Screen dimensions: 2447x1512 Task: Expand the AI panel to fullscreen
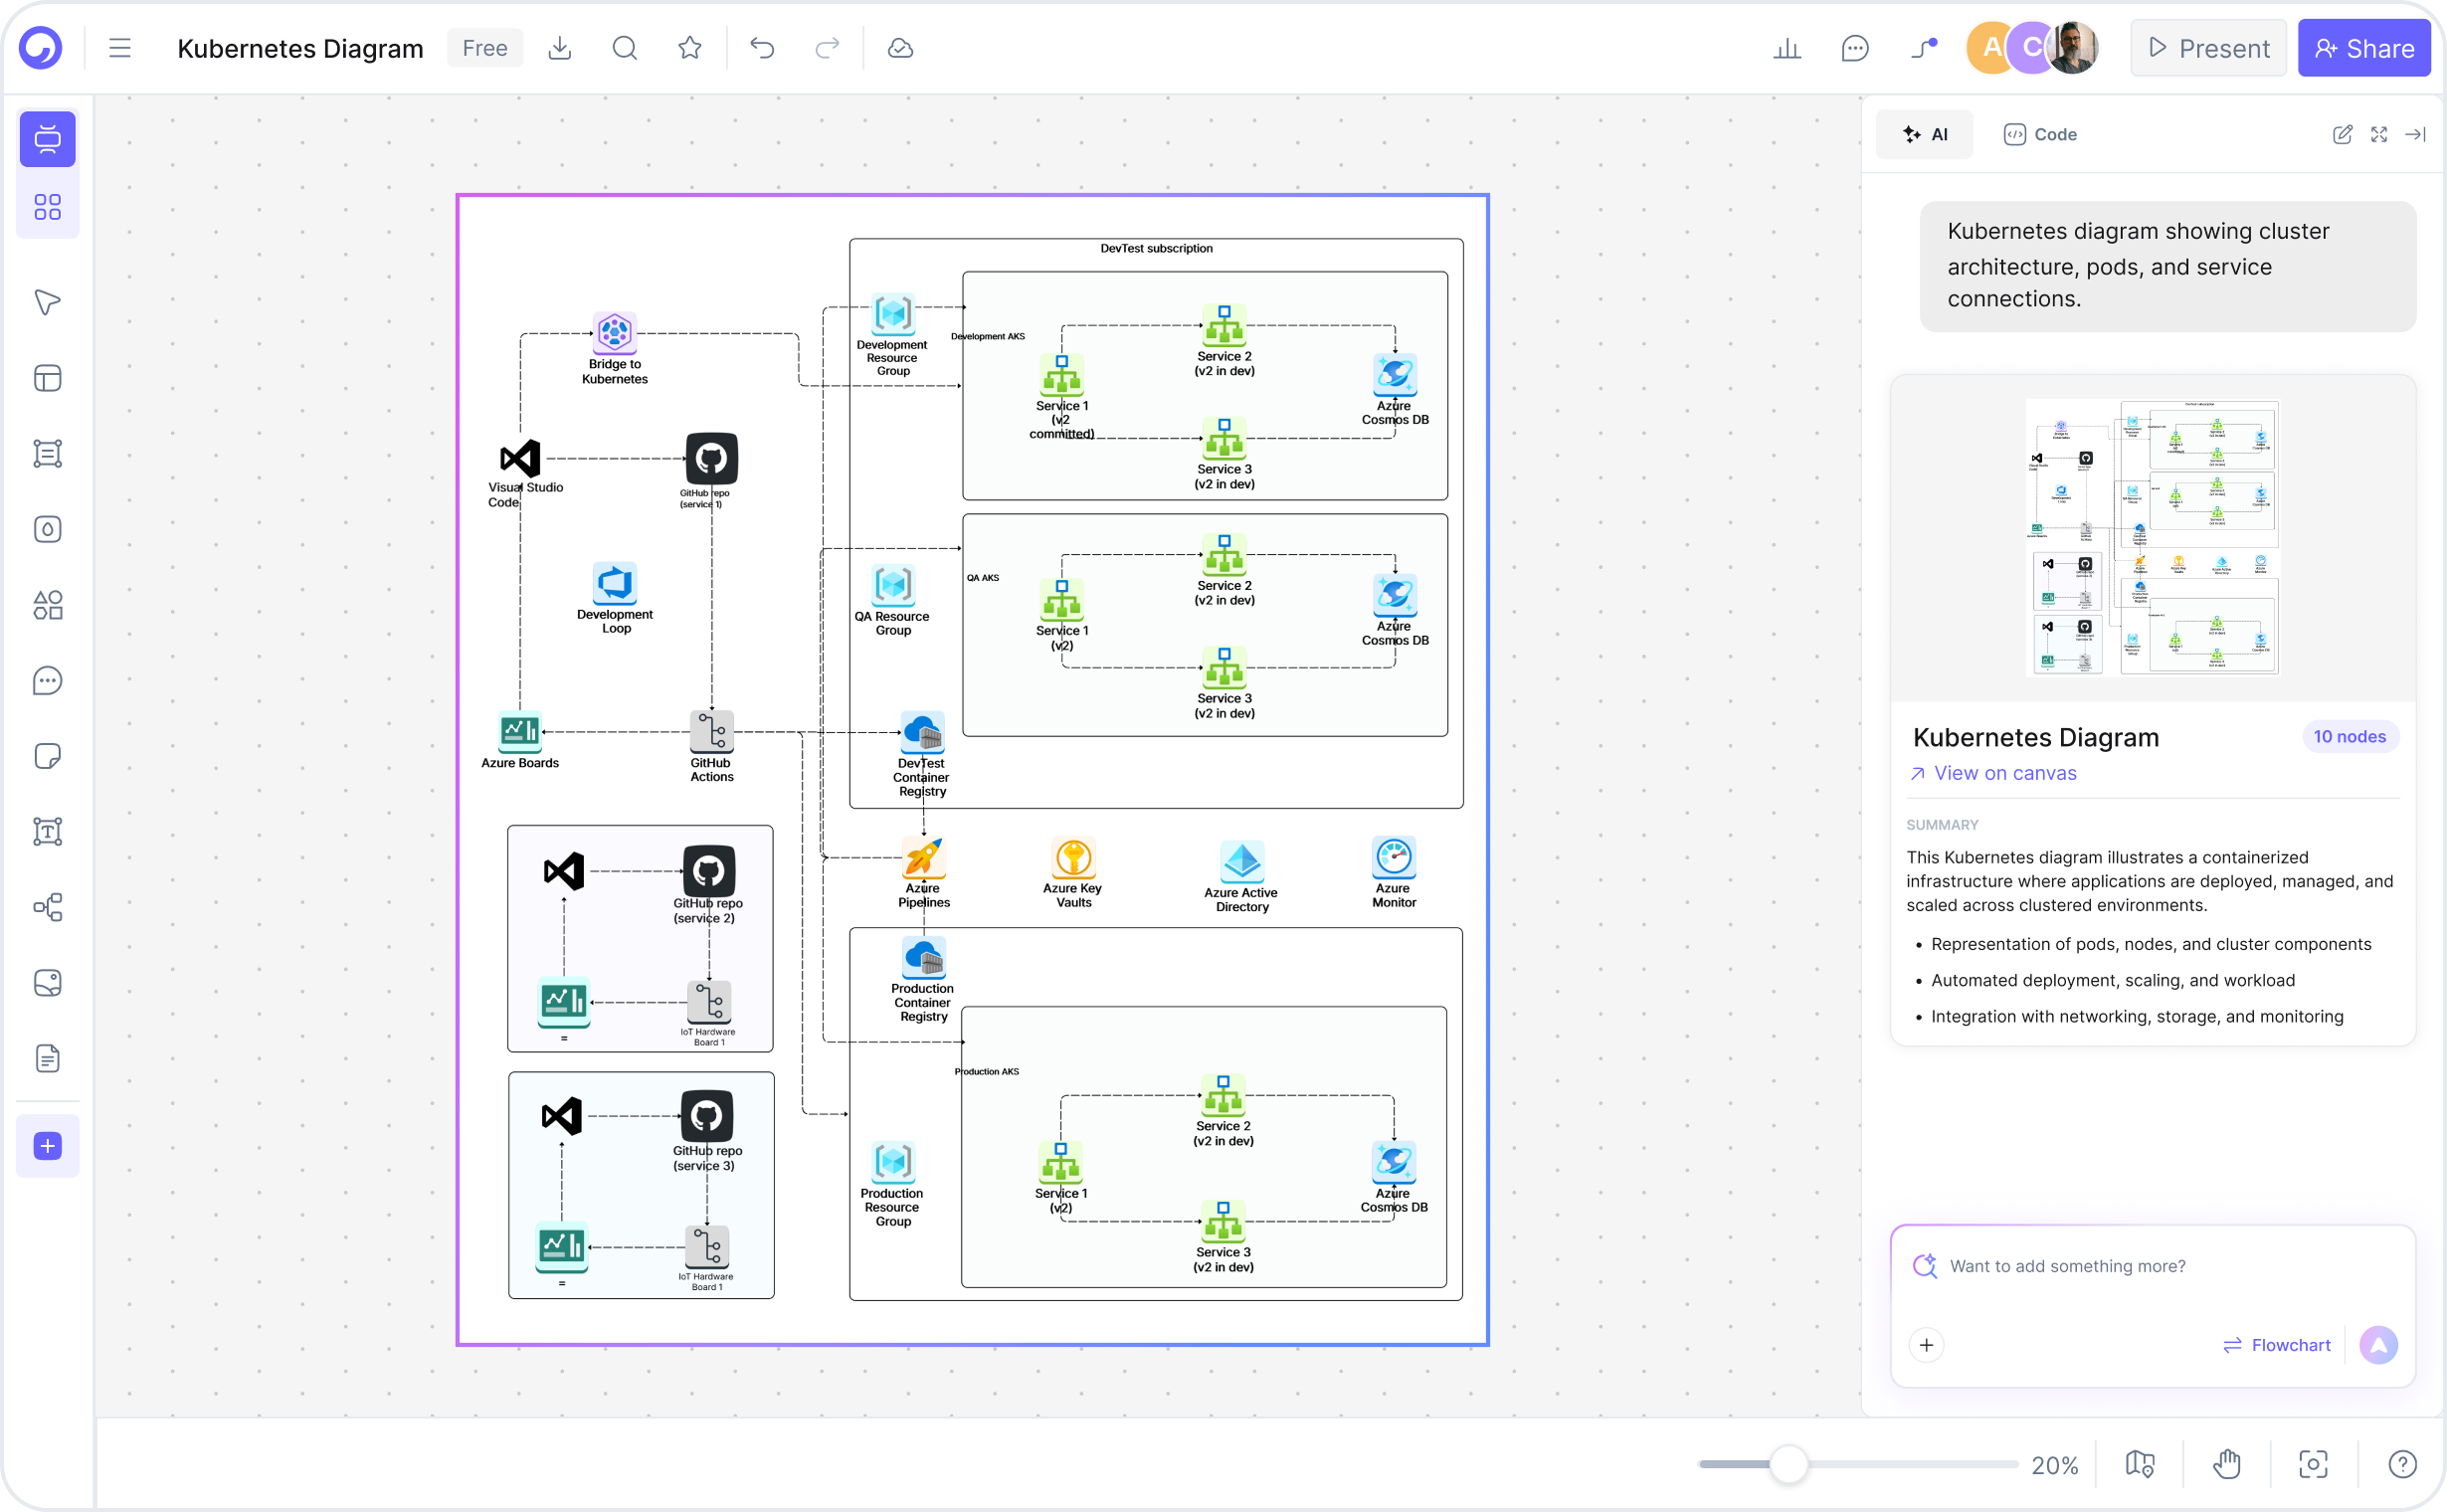(x=2379, y=134)
